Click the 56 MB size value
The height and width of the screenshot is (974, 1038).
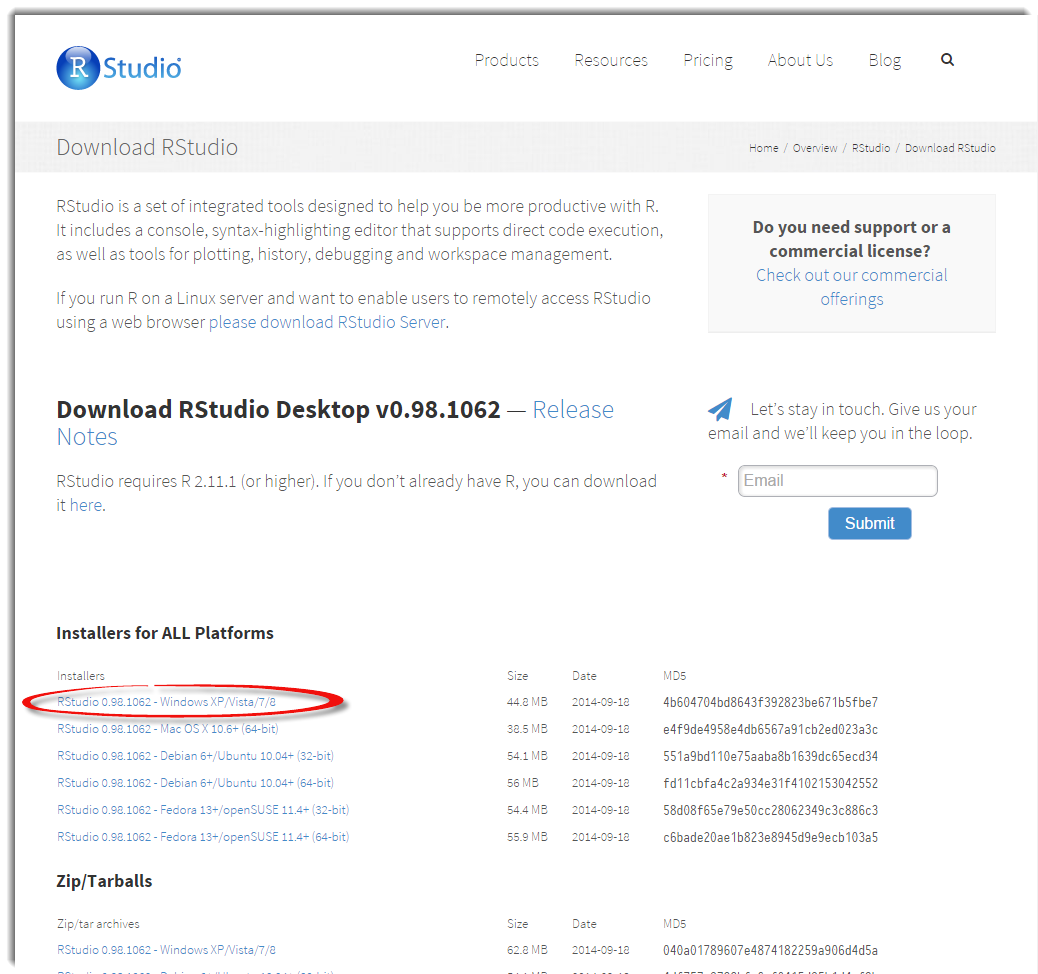522,784
